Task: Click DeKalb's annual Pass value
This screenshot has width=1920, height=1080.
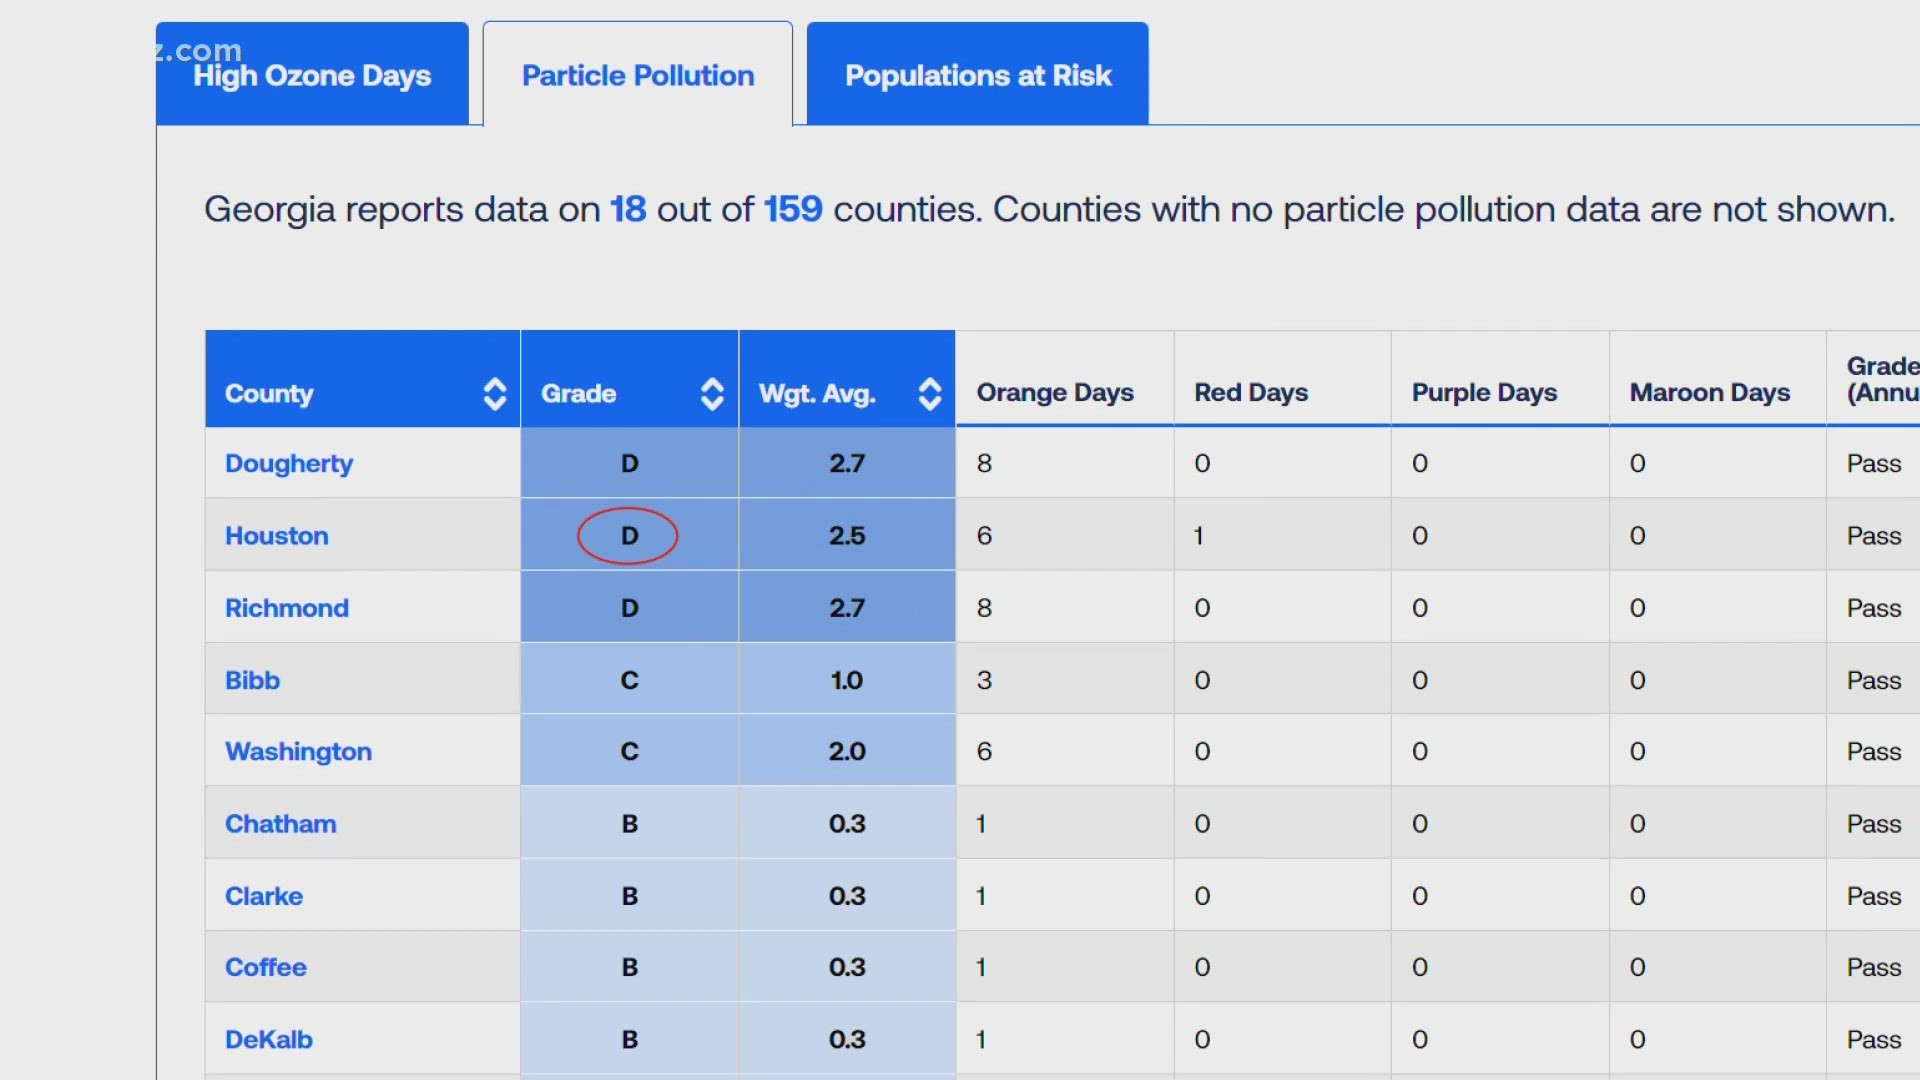Action: click(x=1874, y=1040)
